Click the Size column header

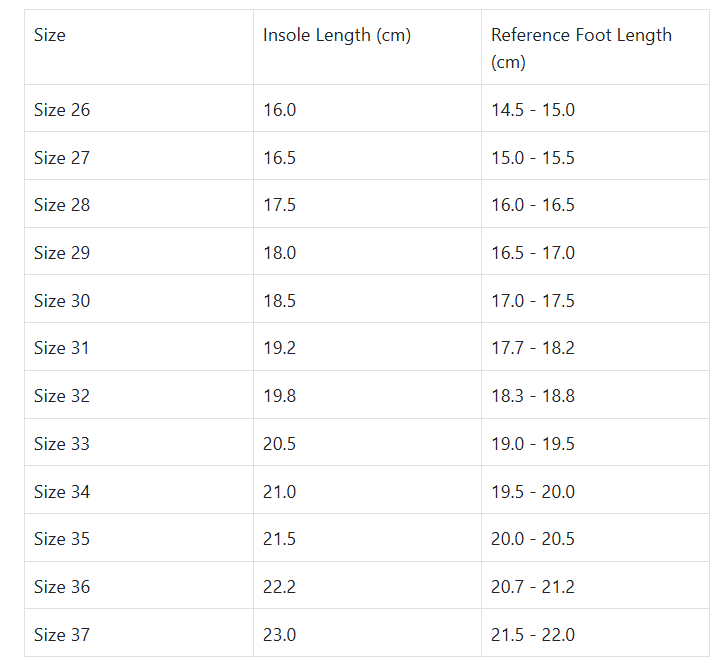[50, 35]
